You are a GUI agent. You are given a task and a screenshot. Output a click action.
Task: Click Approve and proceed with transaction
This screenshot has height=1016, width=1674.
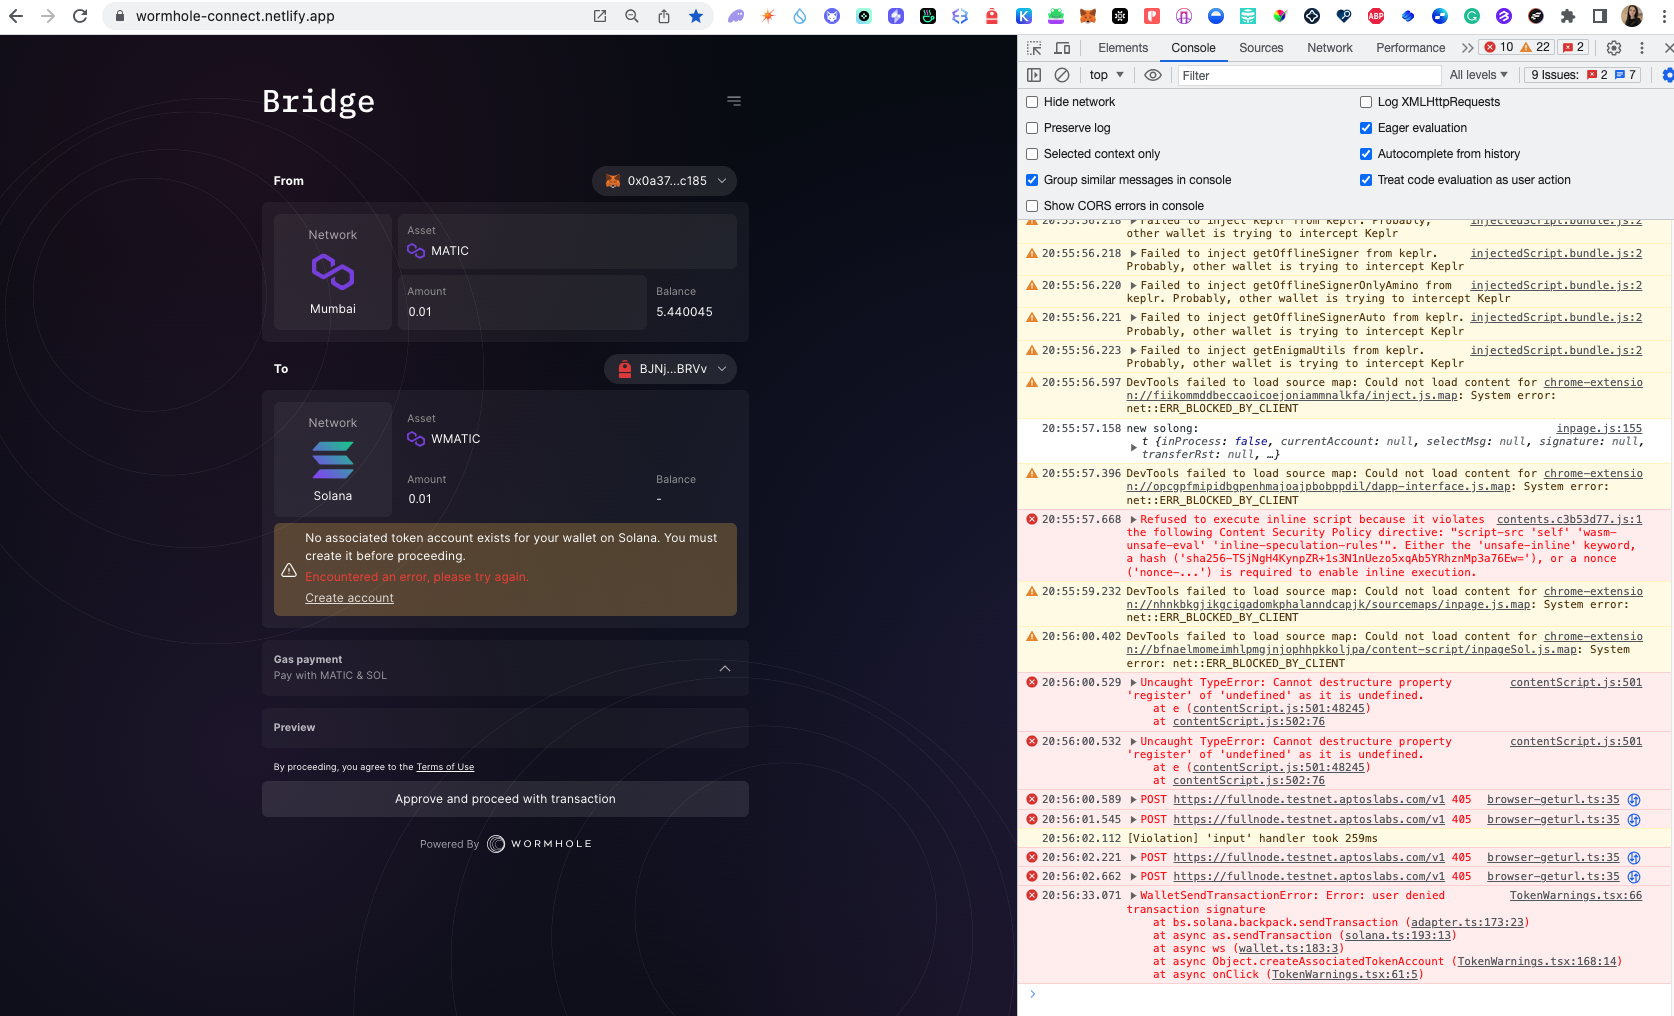(x=505, y=799)
